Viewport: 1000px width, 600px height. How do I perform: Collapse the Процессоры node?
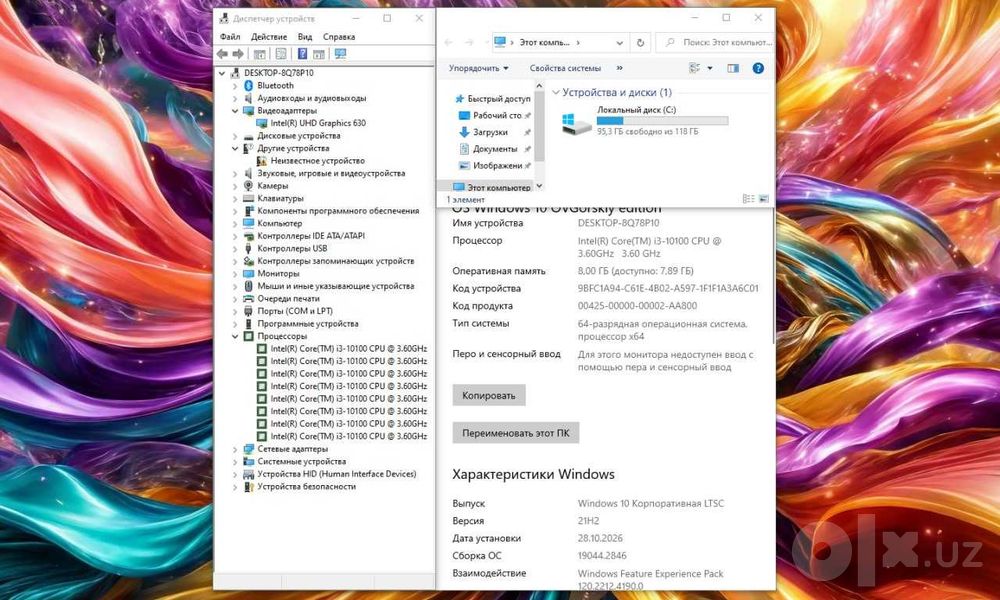(x=235, y=336)
